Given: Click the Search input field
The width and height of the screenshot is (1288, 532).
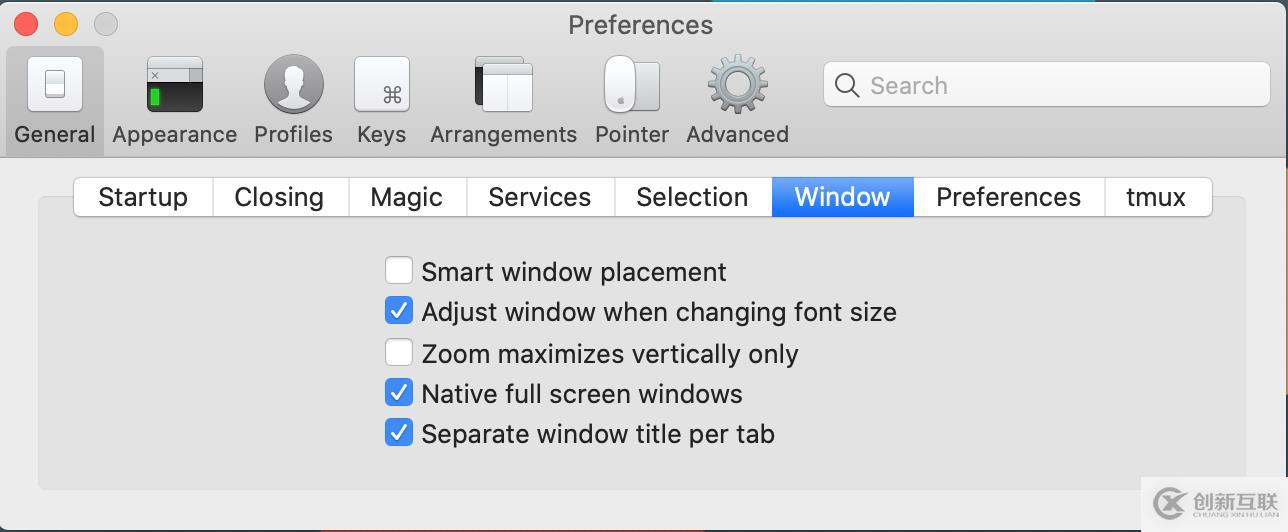Looking at the screenshot, I should 1046,85.
